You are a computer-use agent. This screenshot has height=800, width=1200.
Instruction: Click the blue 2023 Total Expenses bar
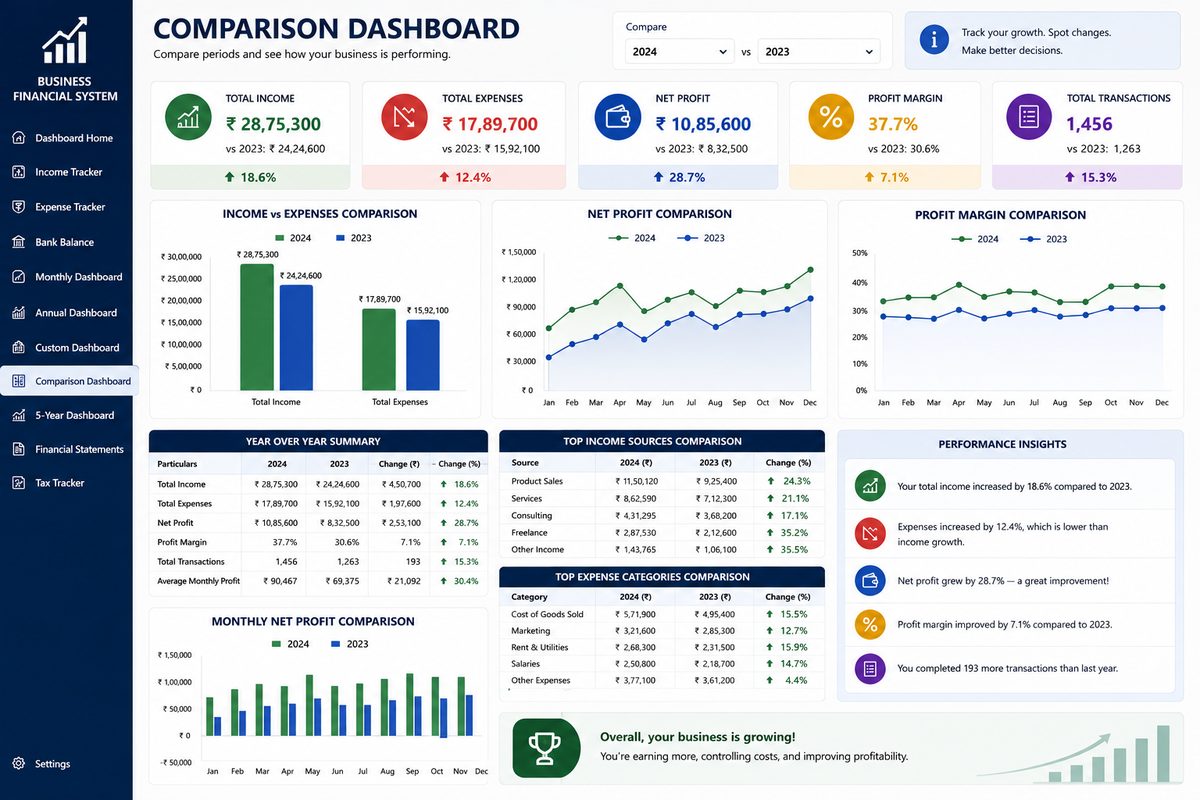(x=422, y=355)
